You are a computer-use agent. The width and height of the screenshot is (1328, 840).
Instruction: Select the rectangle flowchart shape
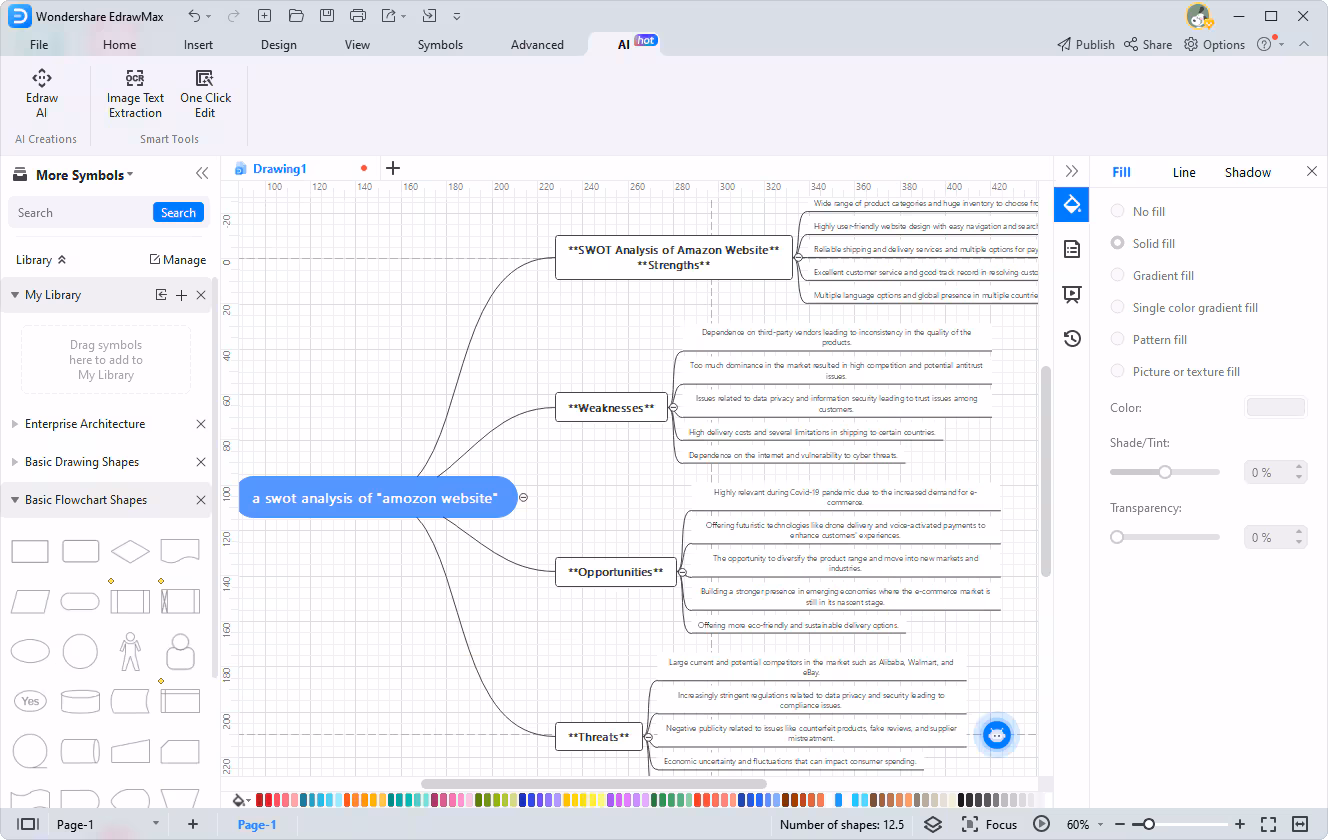pyautogui.click(x=30, y=551)
